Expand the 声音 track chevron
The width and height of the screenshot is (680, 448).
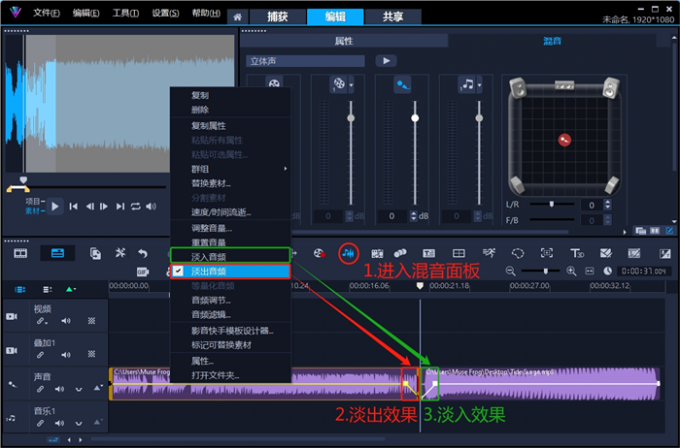(x=78, y=389)
